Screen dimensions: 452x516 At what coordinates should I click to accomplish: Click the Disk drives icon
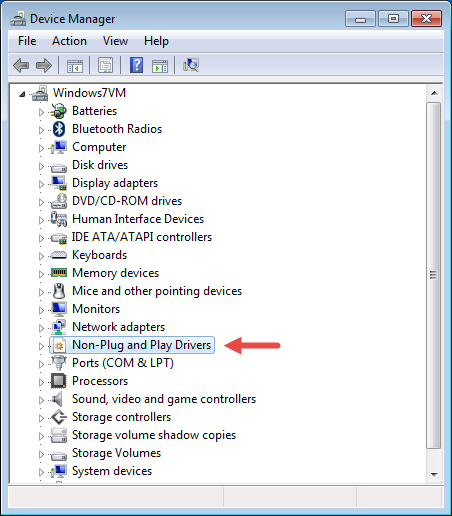pos(59,167)
